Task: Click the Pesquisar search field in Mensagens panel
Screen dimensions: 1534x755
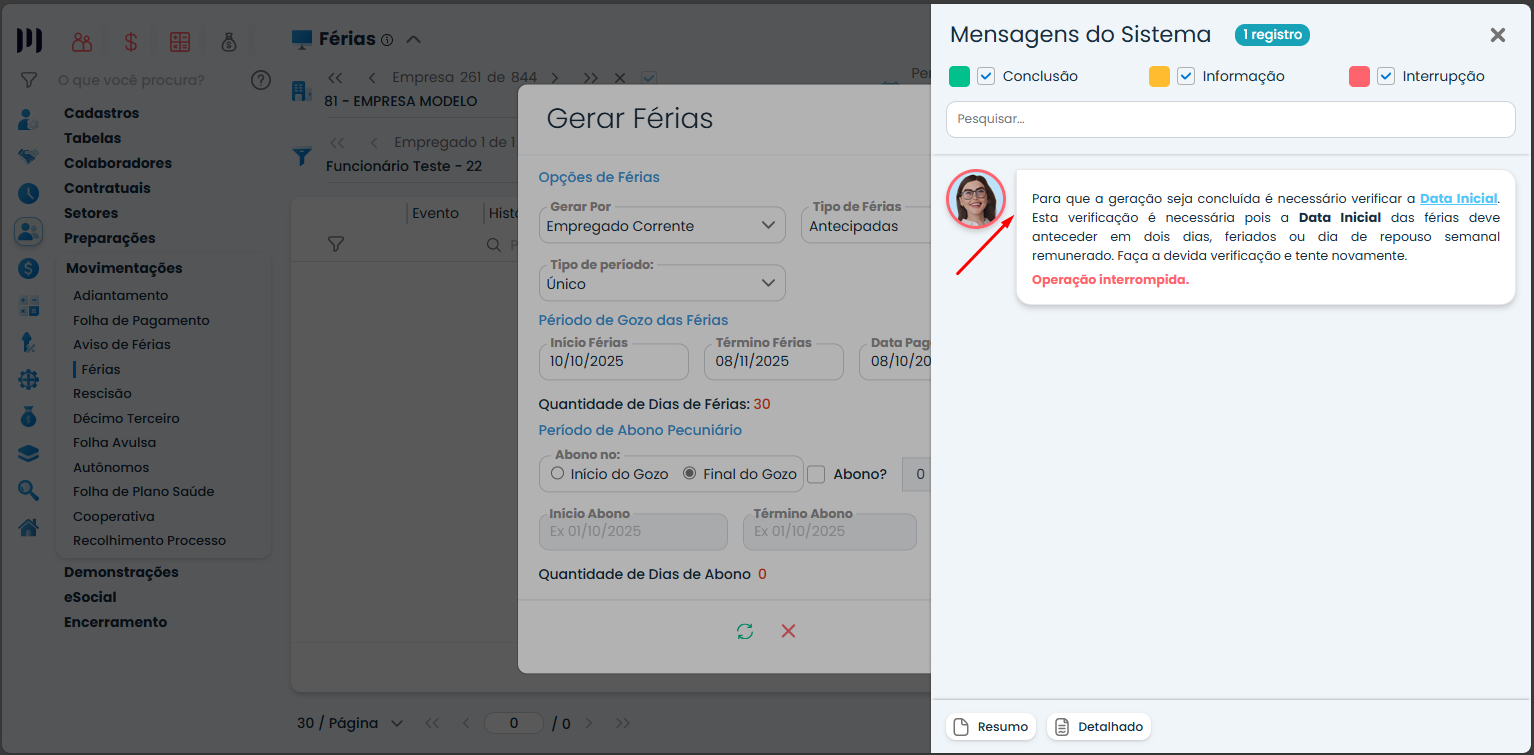Action: point(1229,119)
